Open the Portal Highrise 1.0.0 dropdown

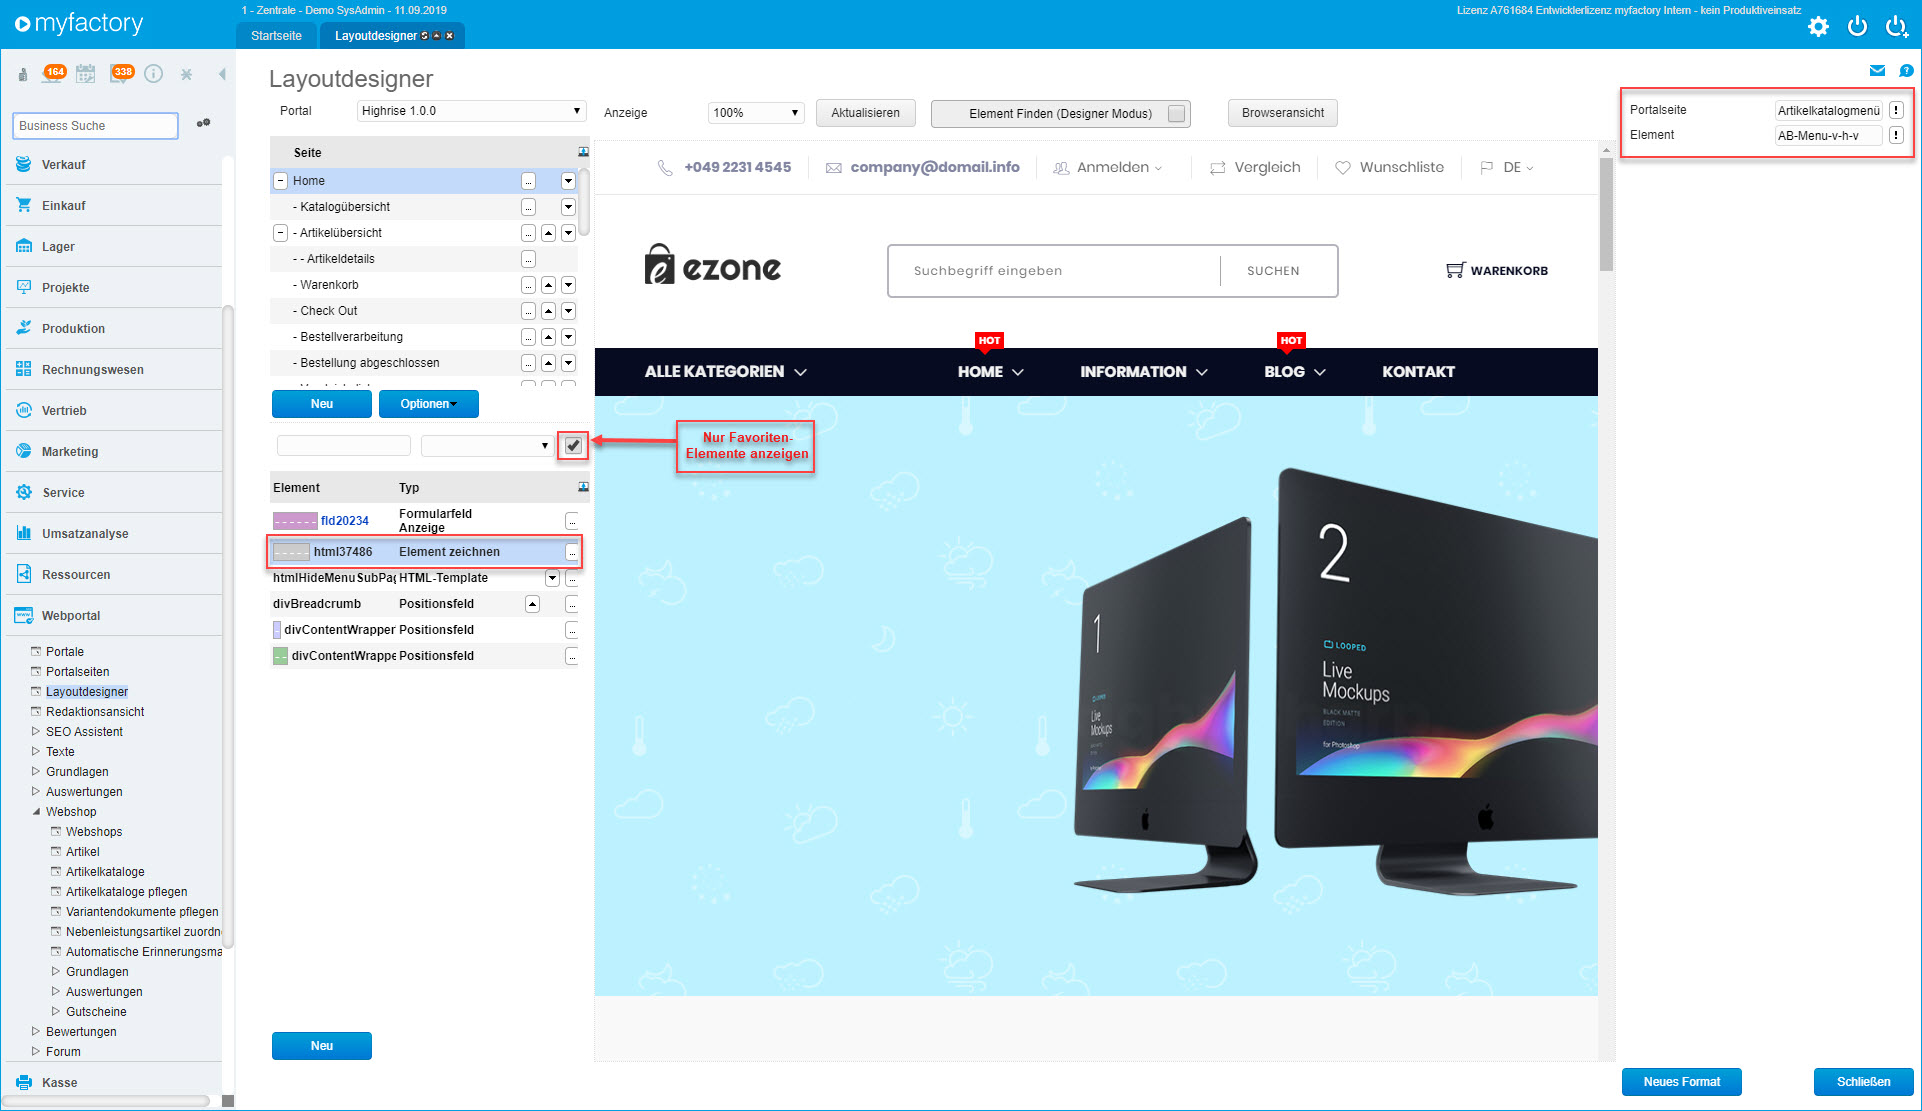[x=471, y=111]
